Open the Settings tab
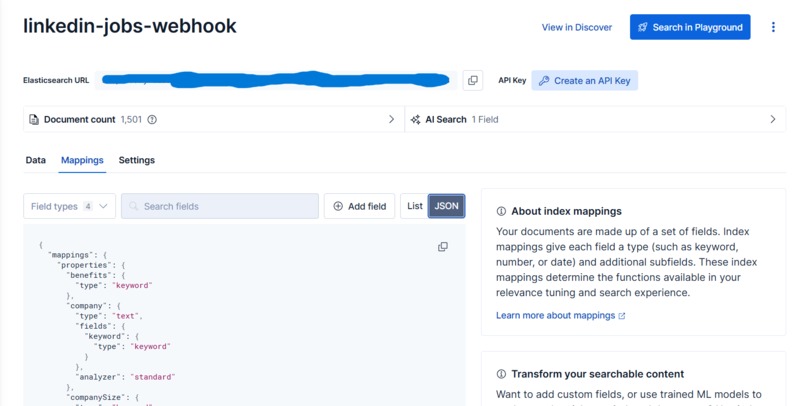Screen dimensions: 806x406 [137, 160]
